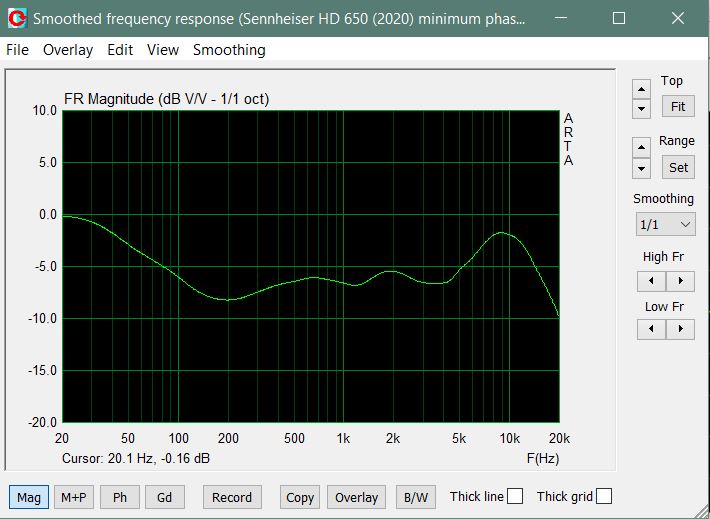Shift High Fr limit left
710x519 pixels.
click(x=651, y=281)
